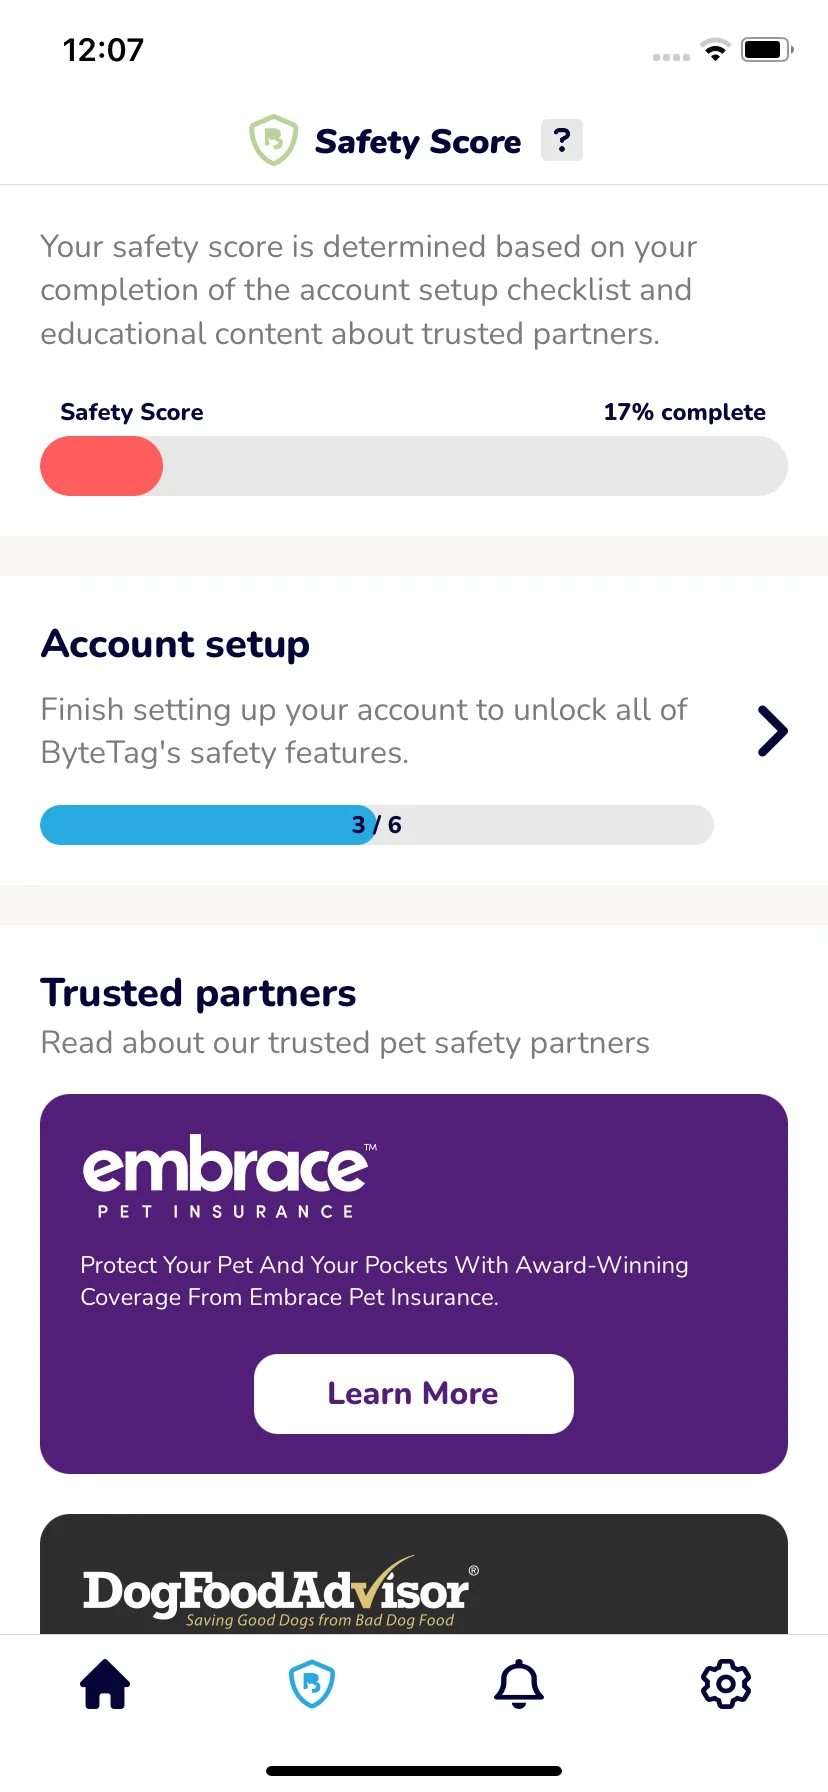Tap the Wi-Fi status icon

pyautogui.click(x=715, y=50)
